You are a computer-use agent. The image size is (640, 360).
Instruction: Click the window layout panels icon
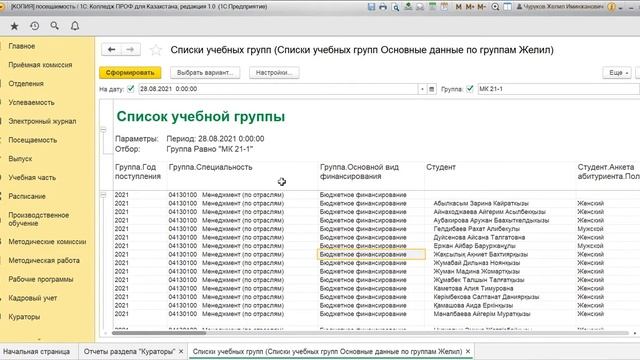507,7
